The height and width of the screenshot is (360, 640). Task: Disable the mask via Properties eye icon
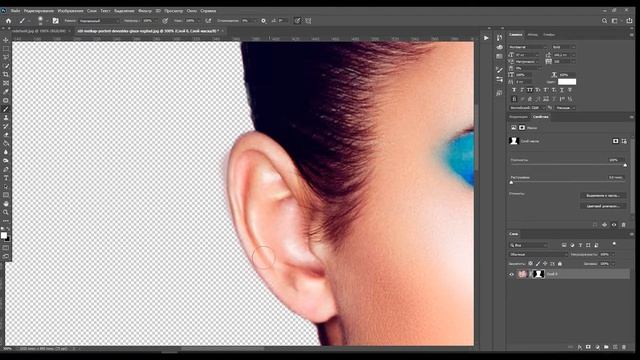point(614,225)
